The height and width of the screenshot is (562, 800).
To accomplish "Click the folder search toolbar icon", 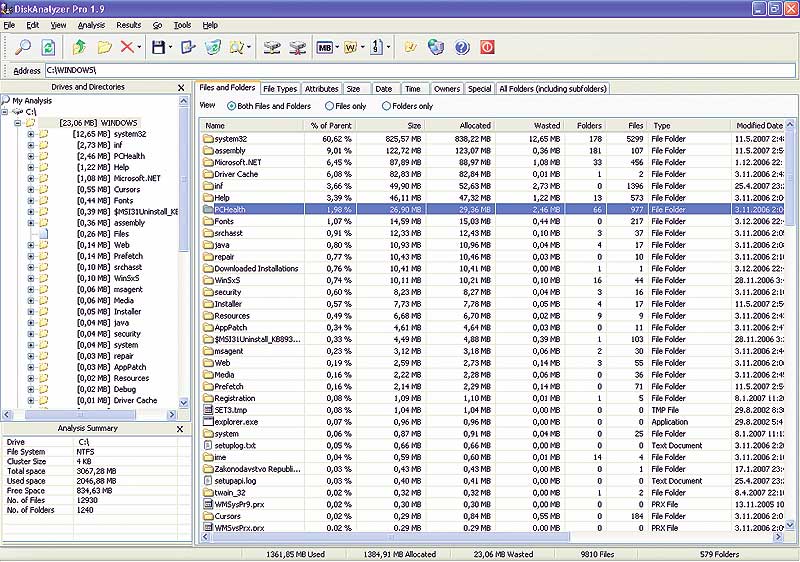I will (236, 47).
